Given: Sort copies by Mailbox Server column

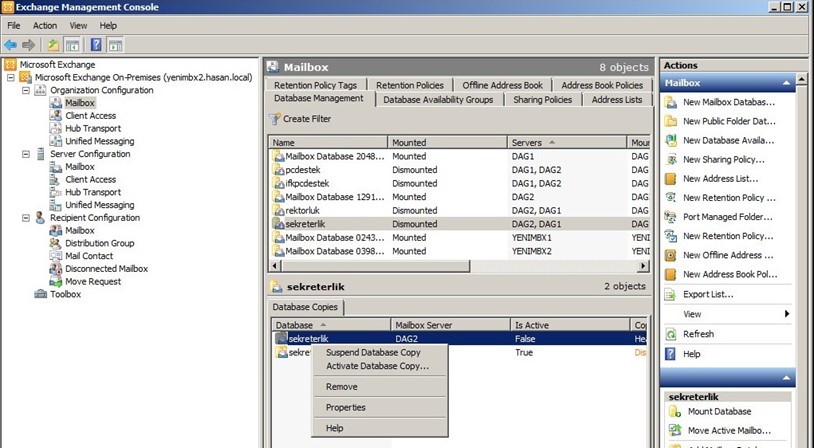Looking at the screenshot, I should [450, 325].
